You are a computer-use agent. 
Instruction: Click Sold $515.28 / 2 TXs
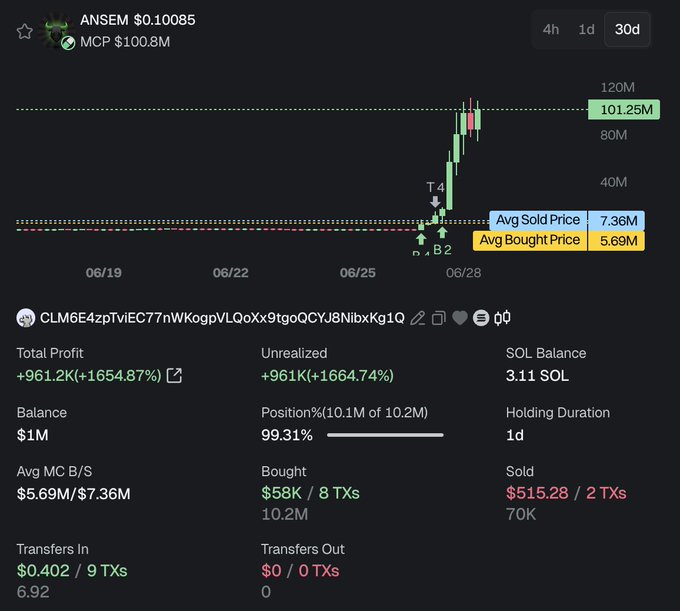click(x=566, y=493)
